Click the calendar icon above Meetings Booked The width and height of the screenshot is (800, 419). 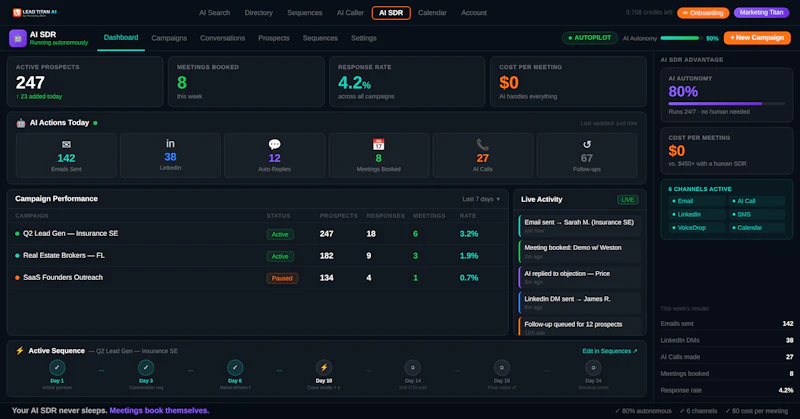[x=379, y=144]
